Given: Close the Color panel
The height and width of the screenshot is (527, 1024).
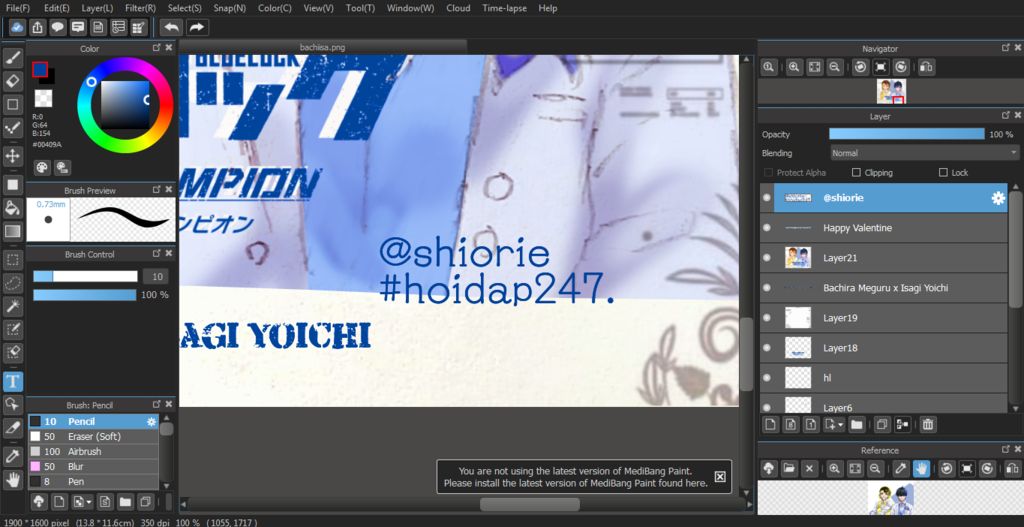Looking at the screenshot, I should [x=168, y=48].
